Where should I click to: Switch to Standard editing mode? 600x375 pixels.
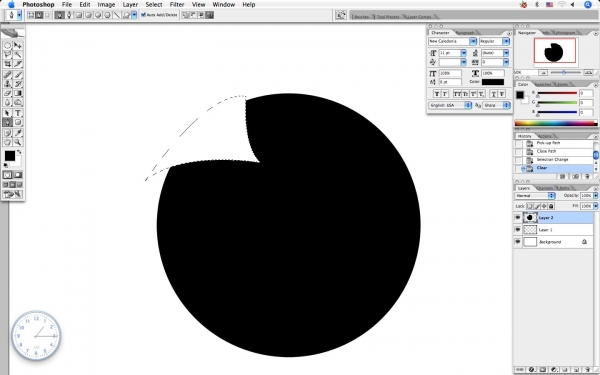point(7,175)
